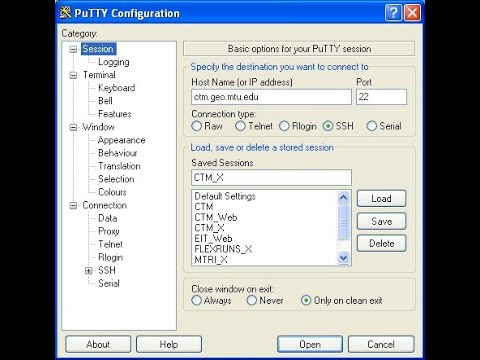This screenshot has width=480, height=360.
Task: Click the Load session button
Action: point(381,199)
